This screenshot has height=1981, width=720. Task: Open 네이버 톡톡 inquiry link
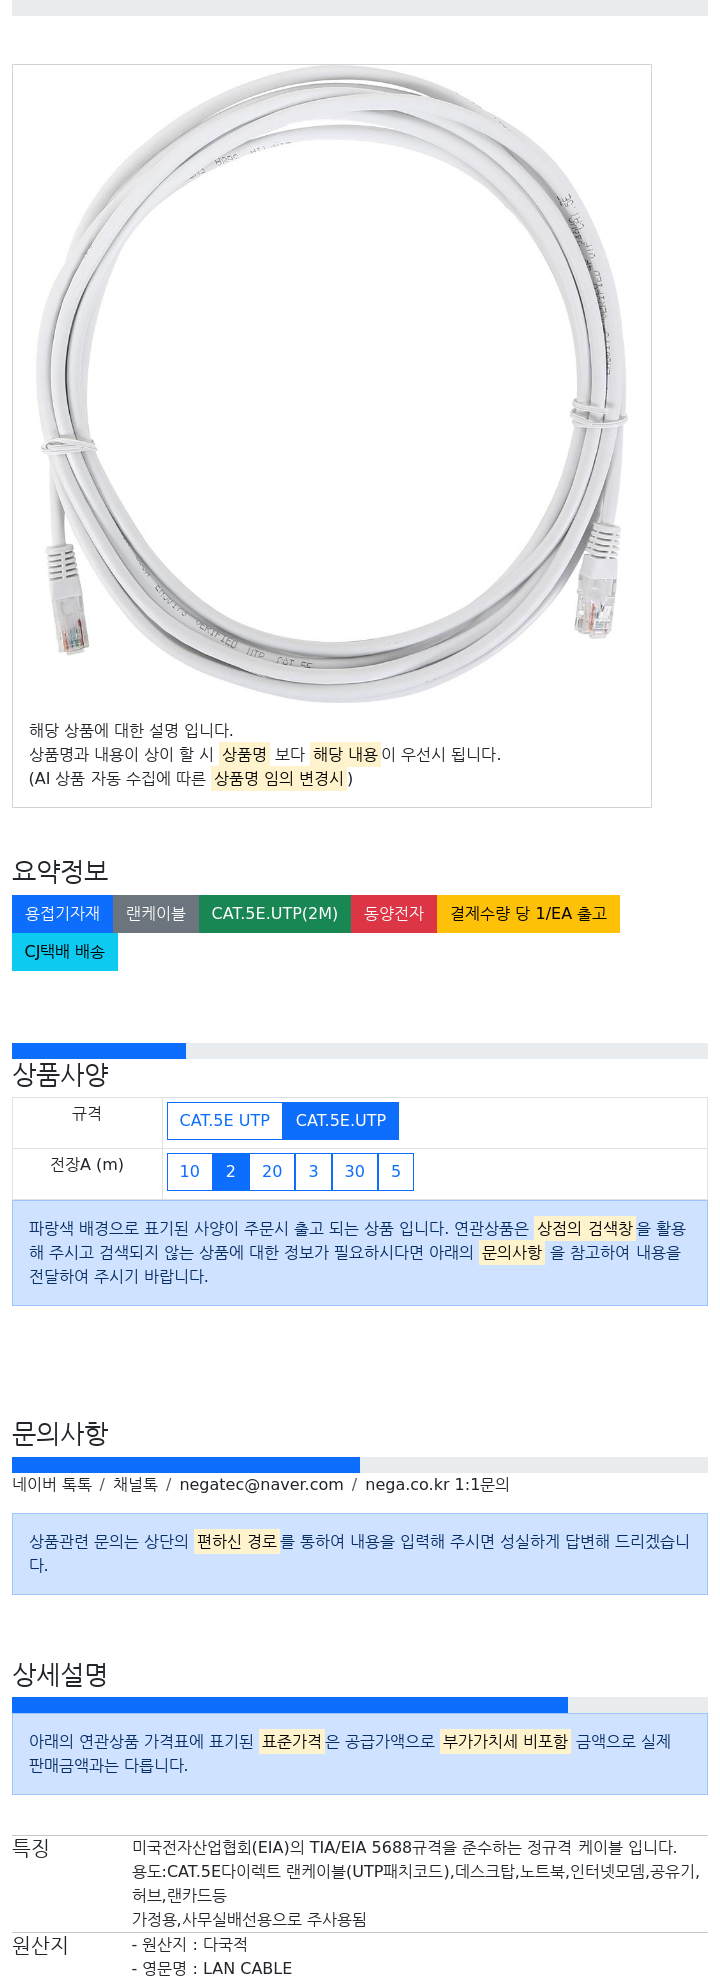(x=52, y=1485)
